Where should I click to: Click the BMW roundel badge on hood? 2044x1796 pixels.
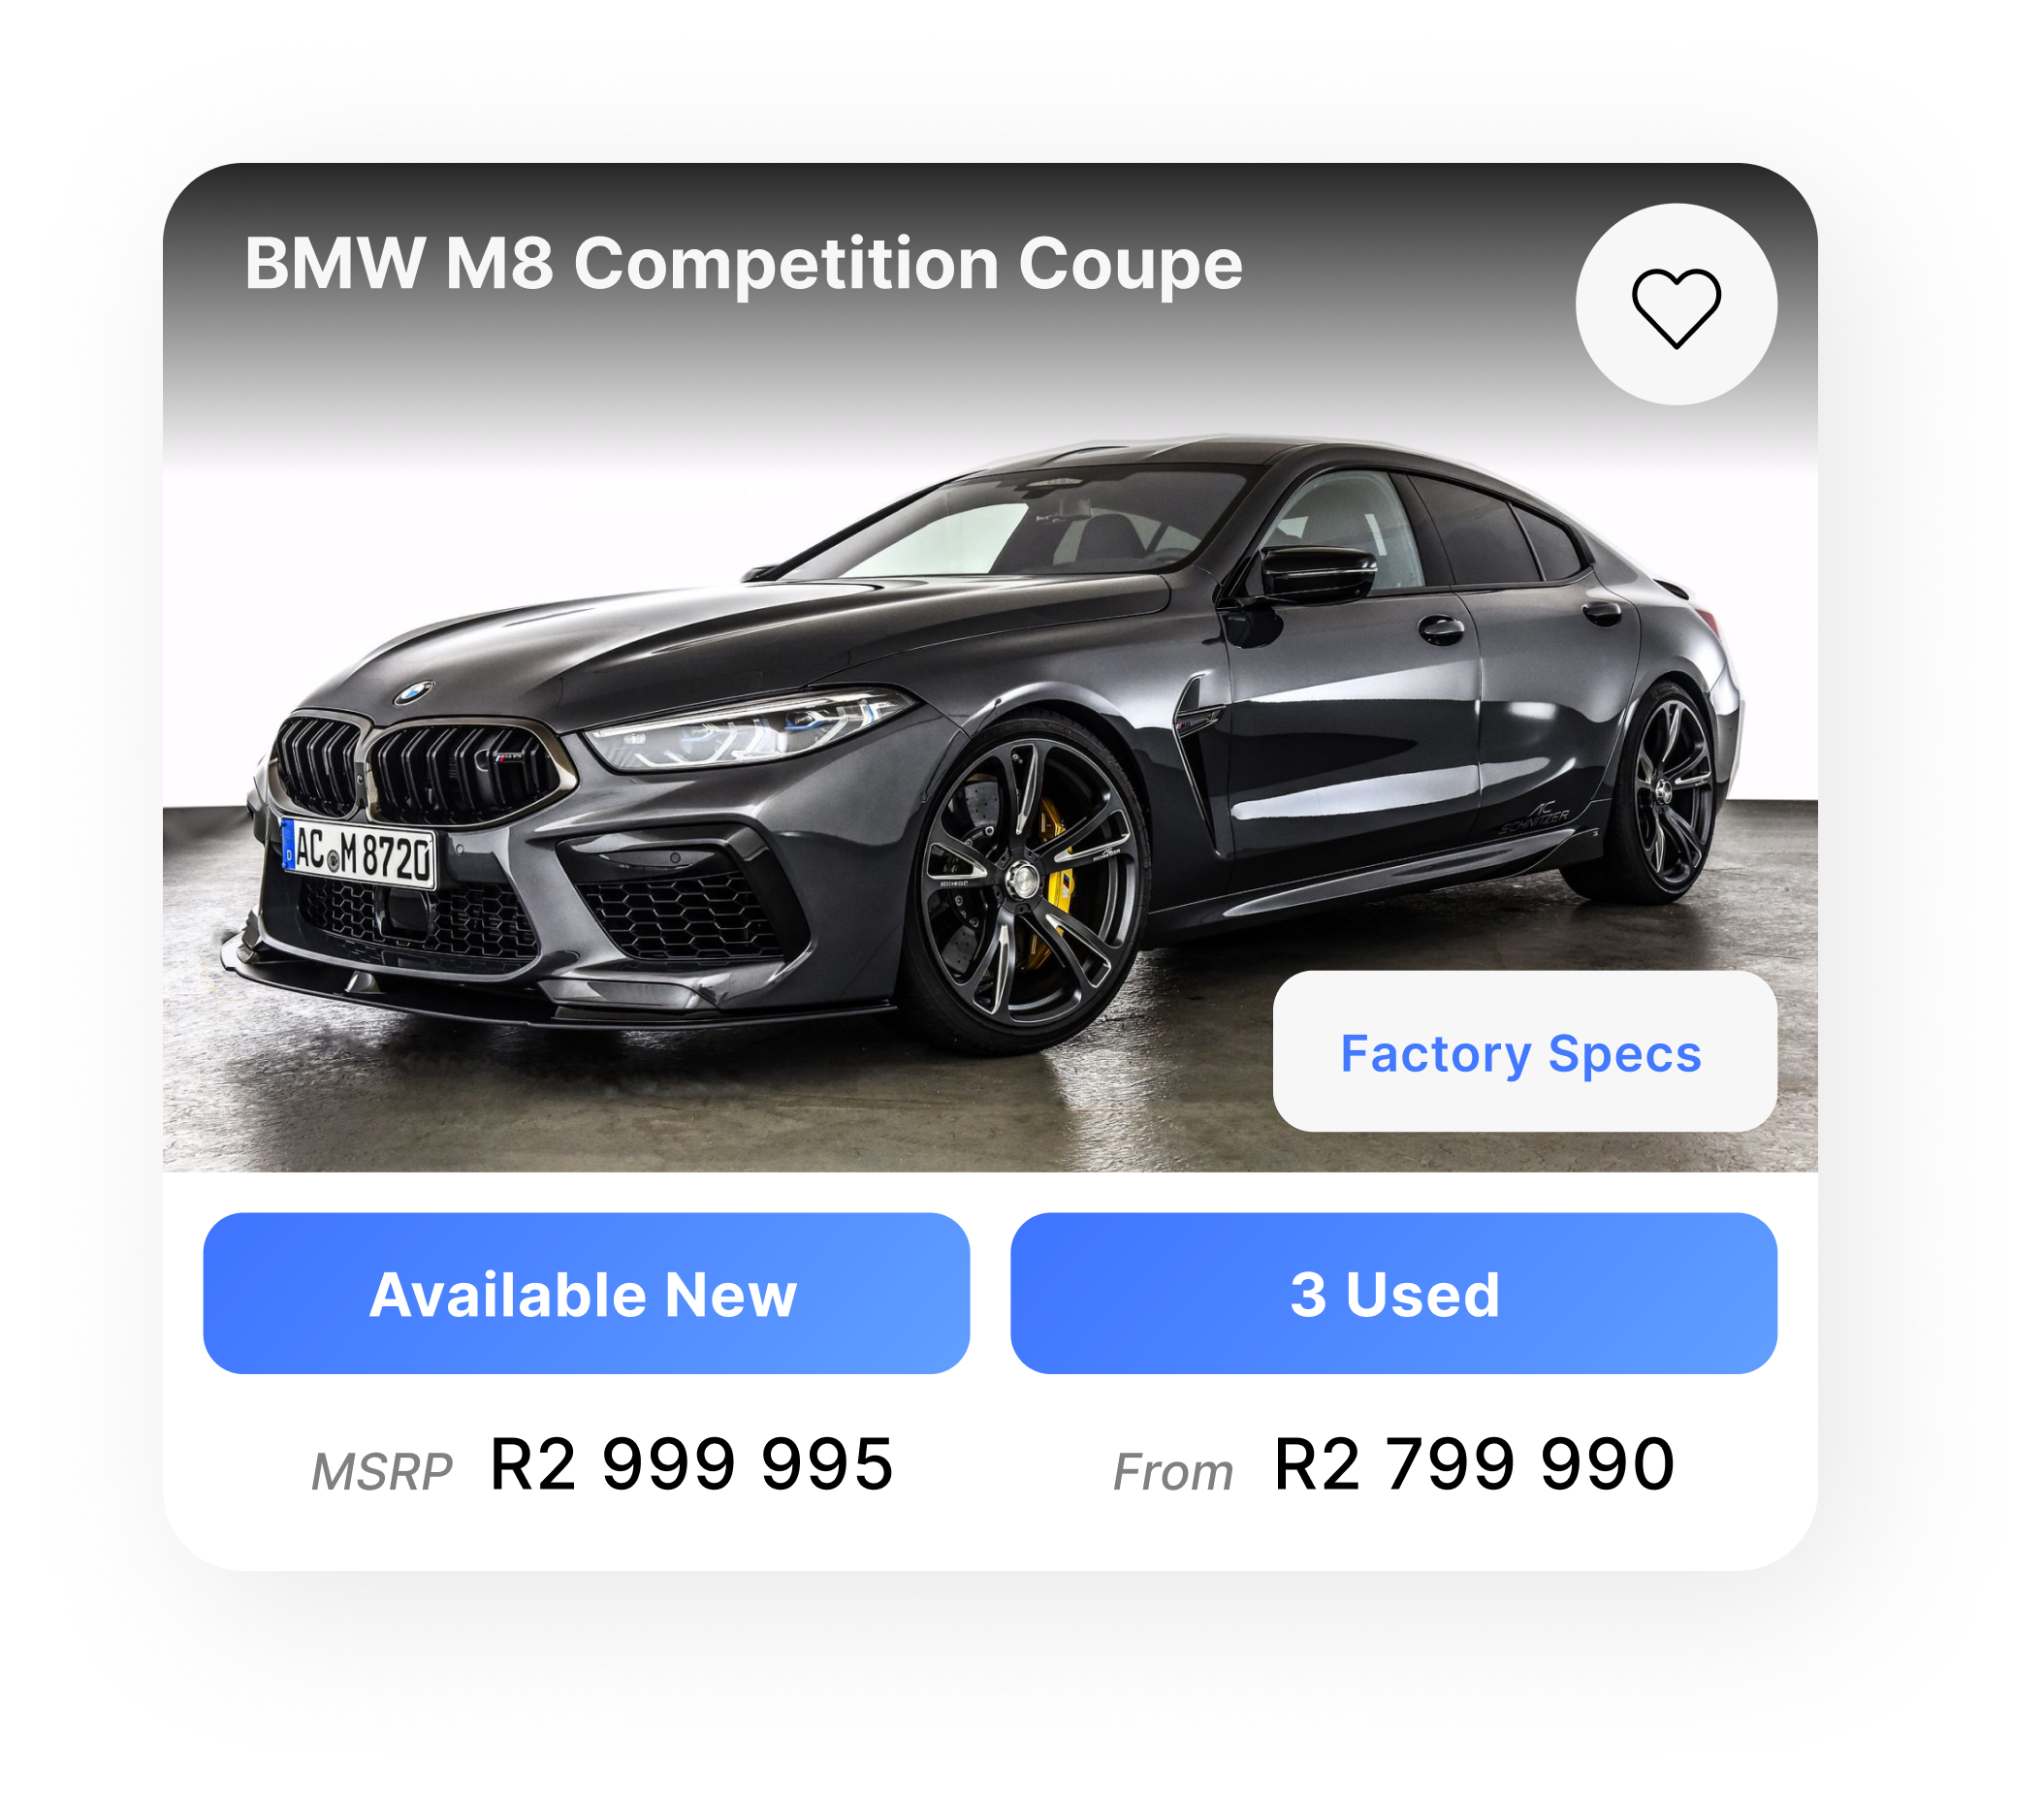click(413, 692)
